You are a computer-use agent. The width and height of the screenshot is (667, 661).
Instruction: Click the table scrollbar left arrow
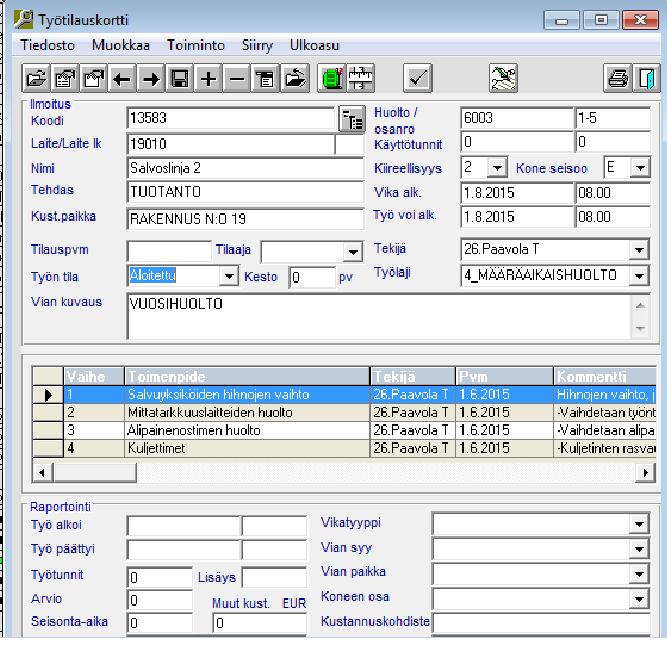tap(42, 472)
